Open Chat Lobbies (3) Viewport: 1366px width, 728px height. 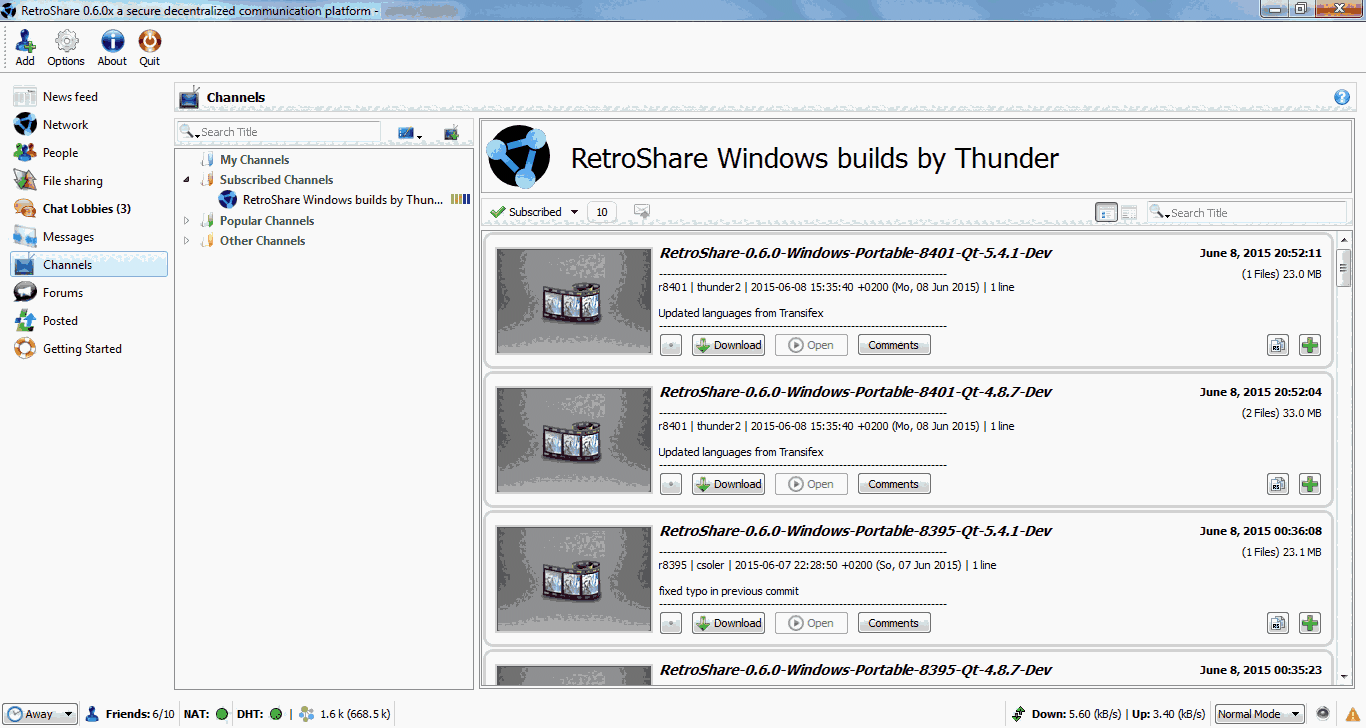click(x=89, y=209)
